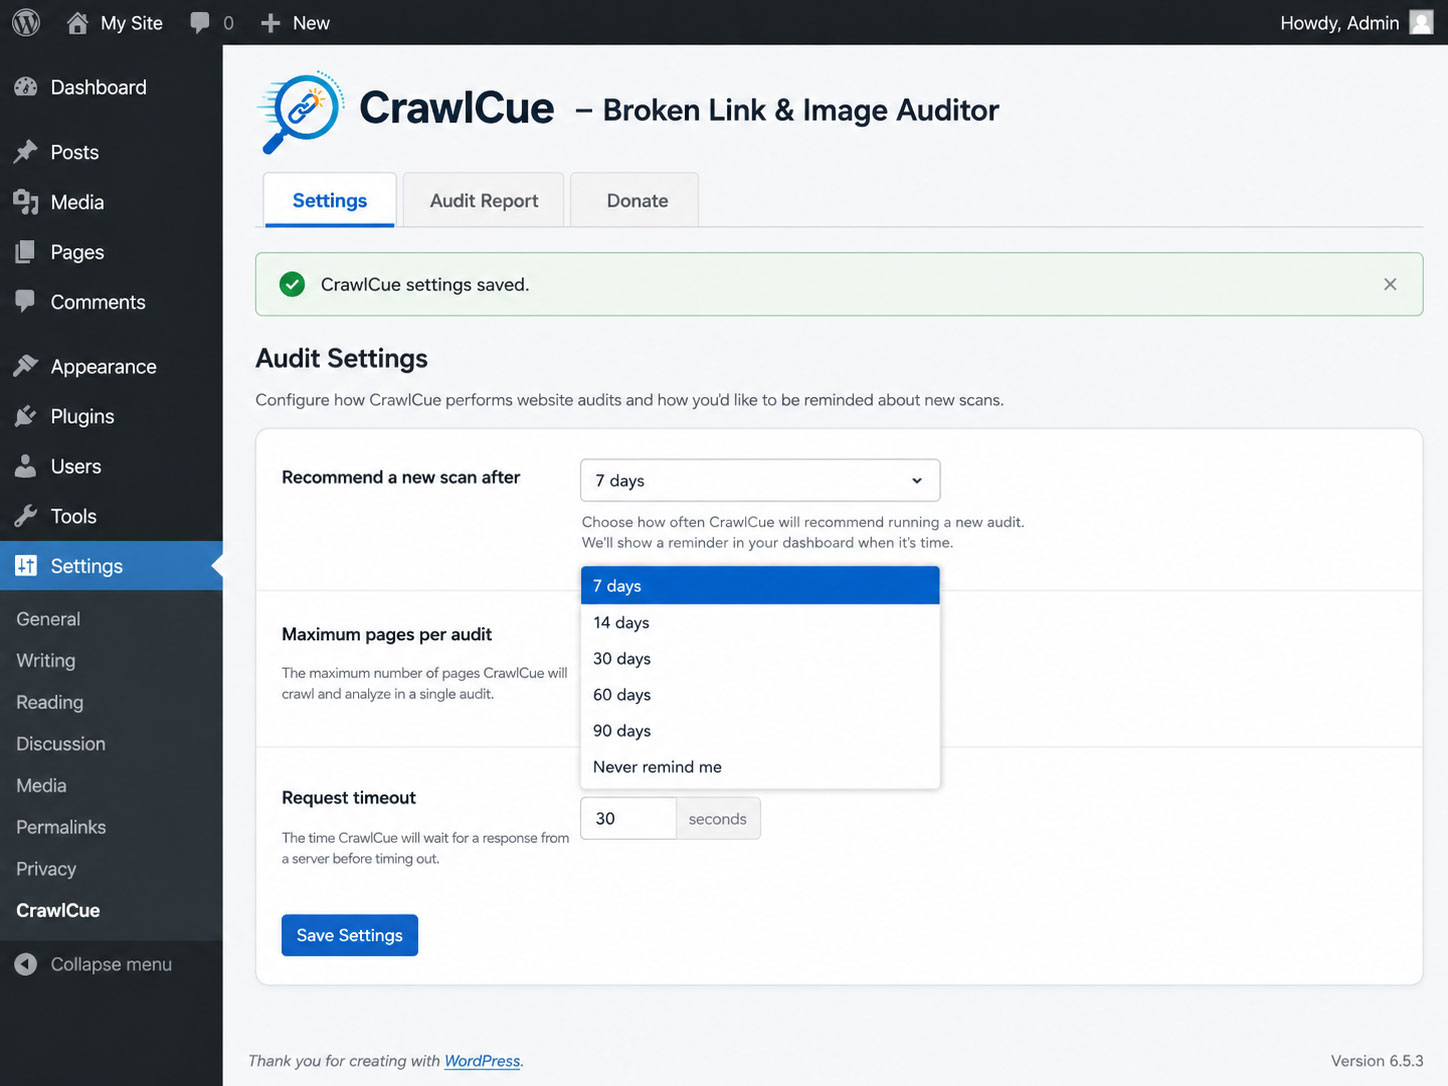Image resolution: width=1448 pixels, height=1086 pixels.
Task: Click the seconds unit label
Action: coord(718,819)
